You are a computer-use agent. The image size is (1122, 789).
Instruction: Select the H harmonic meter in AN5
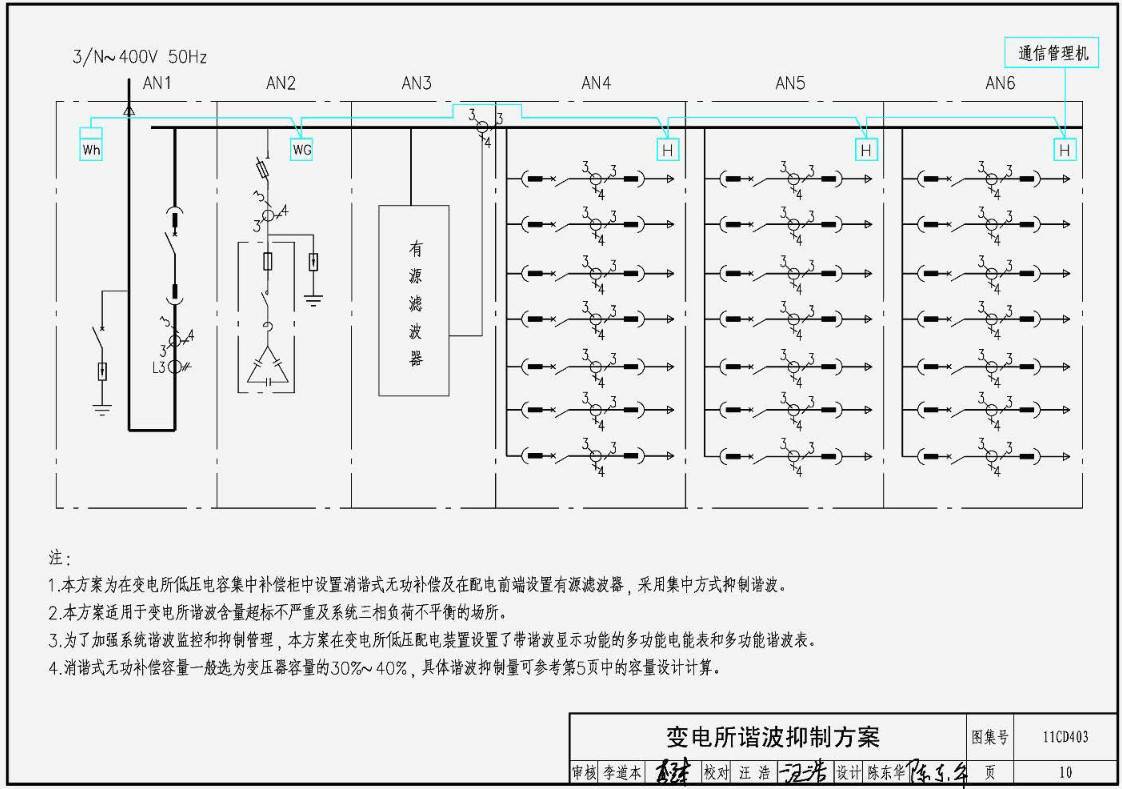[866, 150]
